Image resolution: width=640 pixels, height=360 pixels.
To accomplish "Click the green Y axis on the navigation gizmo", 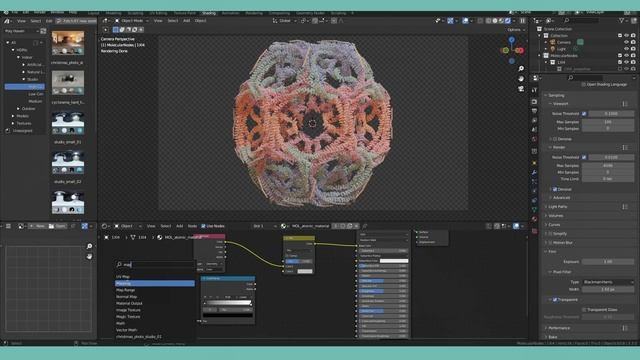I will coord(505,50).
